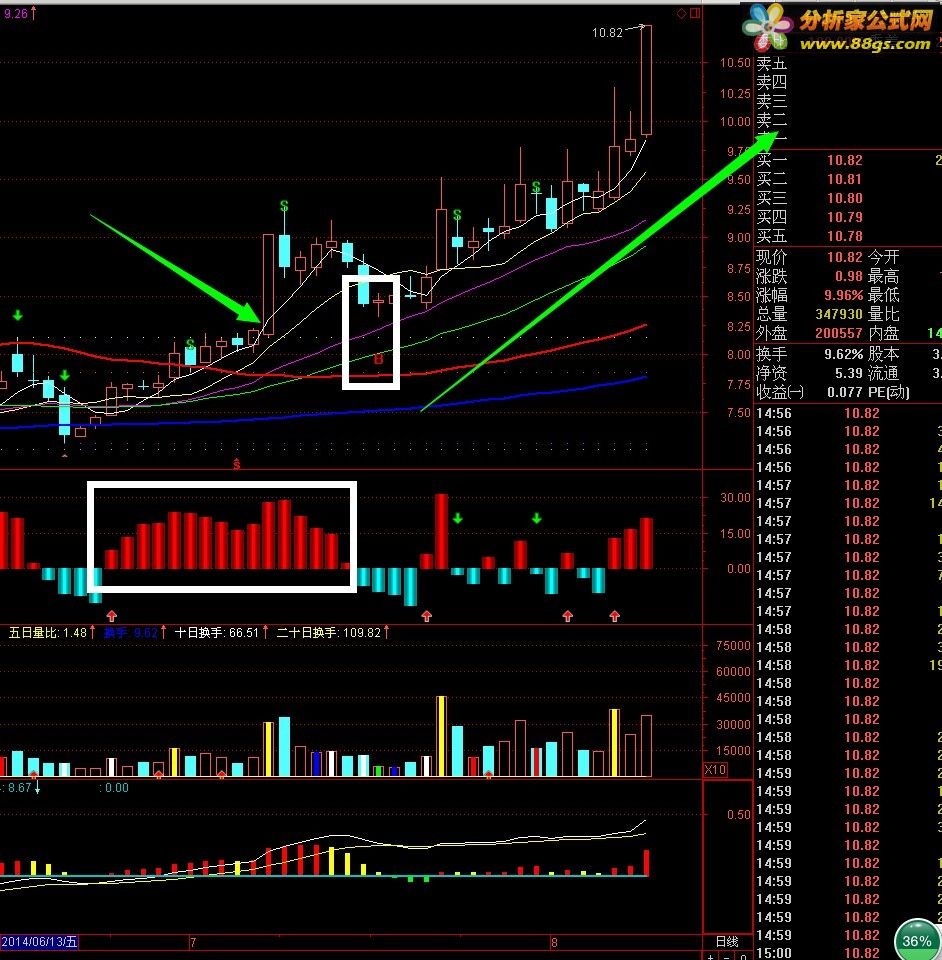Click the 75000 label on the volume axis
The width and height of the screenshot is (942, 960).
point(733,645)
